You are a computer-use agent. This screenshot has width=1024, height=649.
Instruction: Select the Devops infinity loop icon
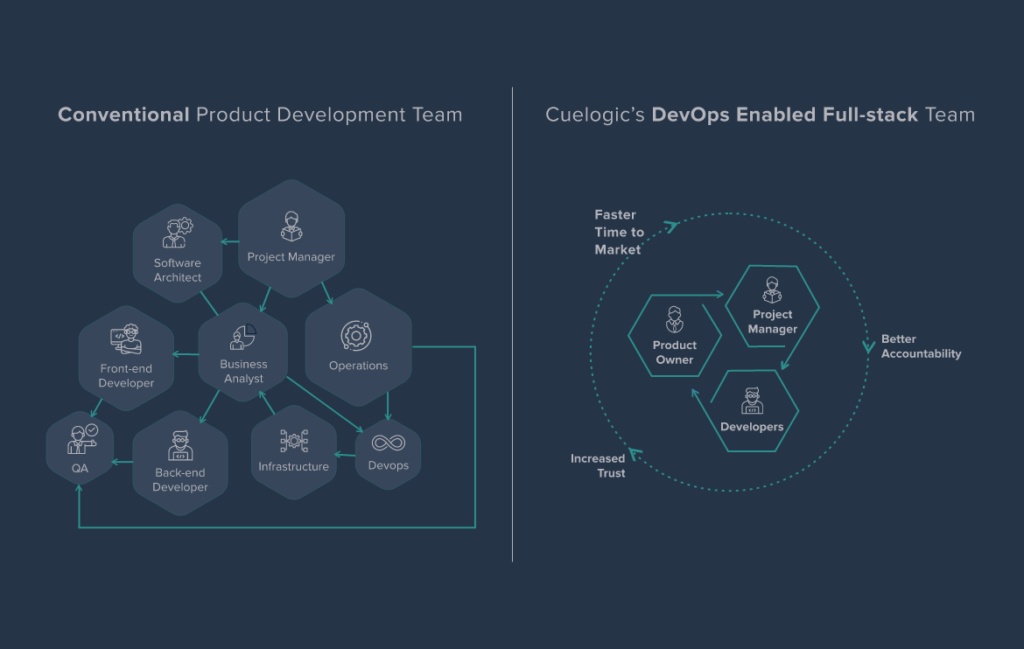[x=389, y=443]
